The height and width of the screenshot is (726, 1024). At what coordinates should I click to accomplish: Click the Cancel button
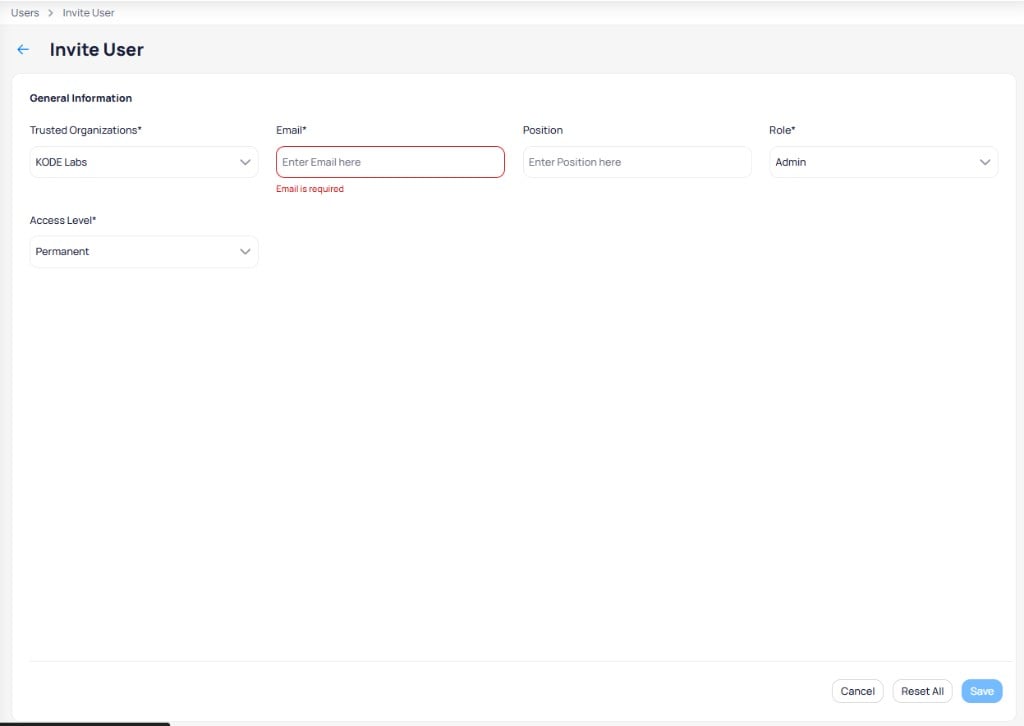(x=857, y=691)
